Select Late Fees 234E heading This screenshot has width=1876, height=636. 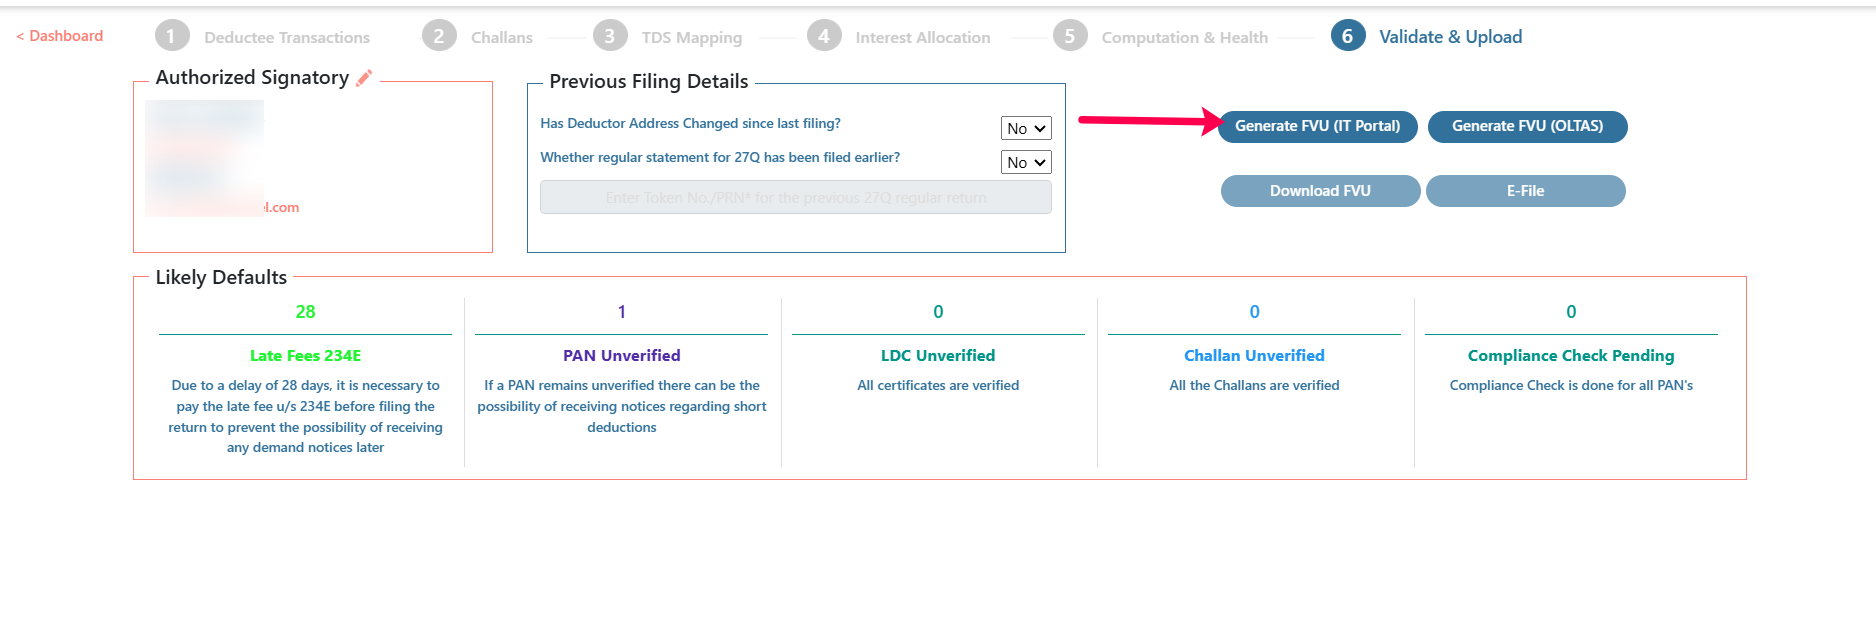306,356
